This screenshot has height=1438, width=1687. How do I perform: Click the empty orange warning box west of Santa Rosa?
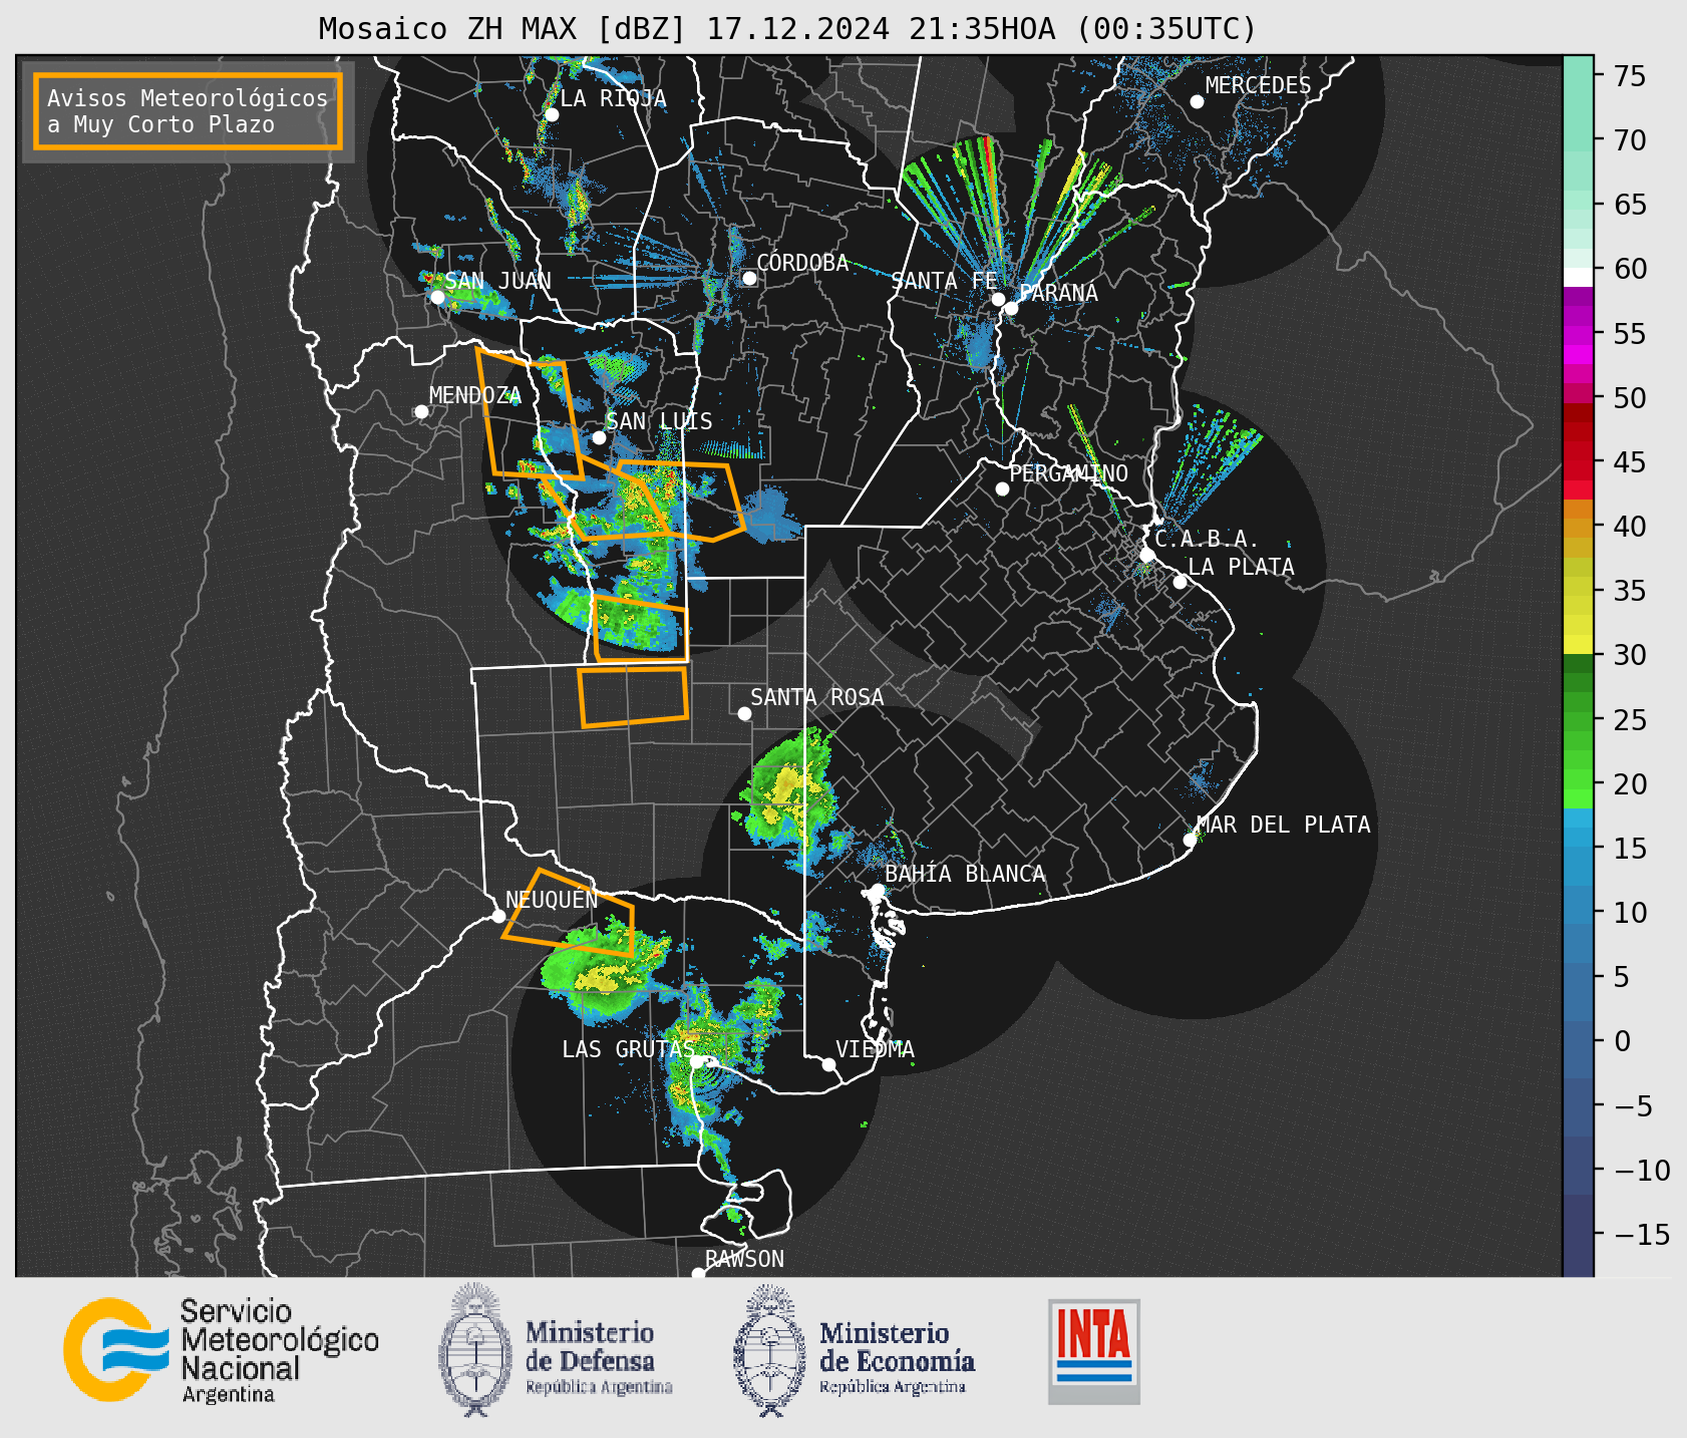tap(633, 696)
